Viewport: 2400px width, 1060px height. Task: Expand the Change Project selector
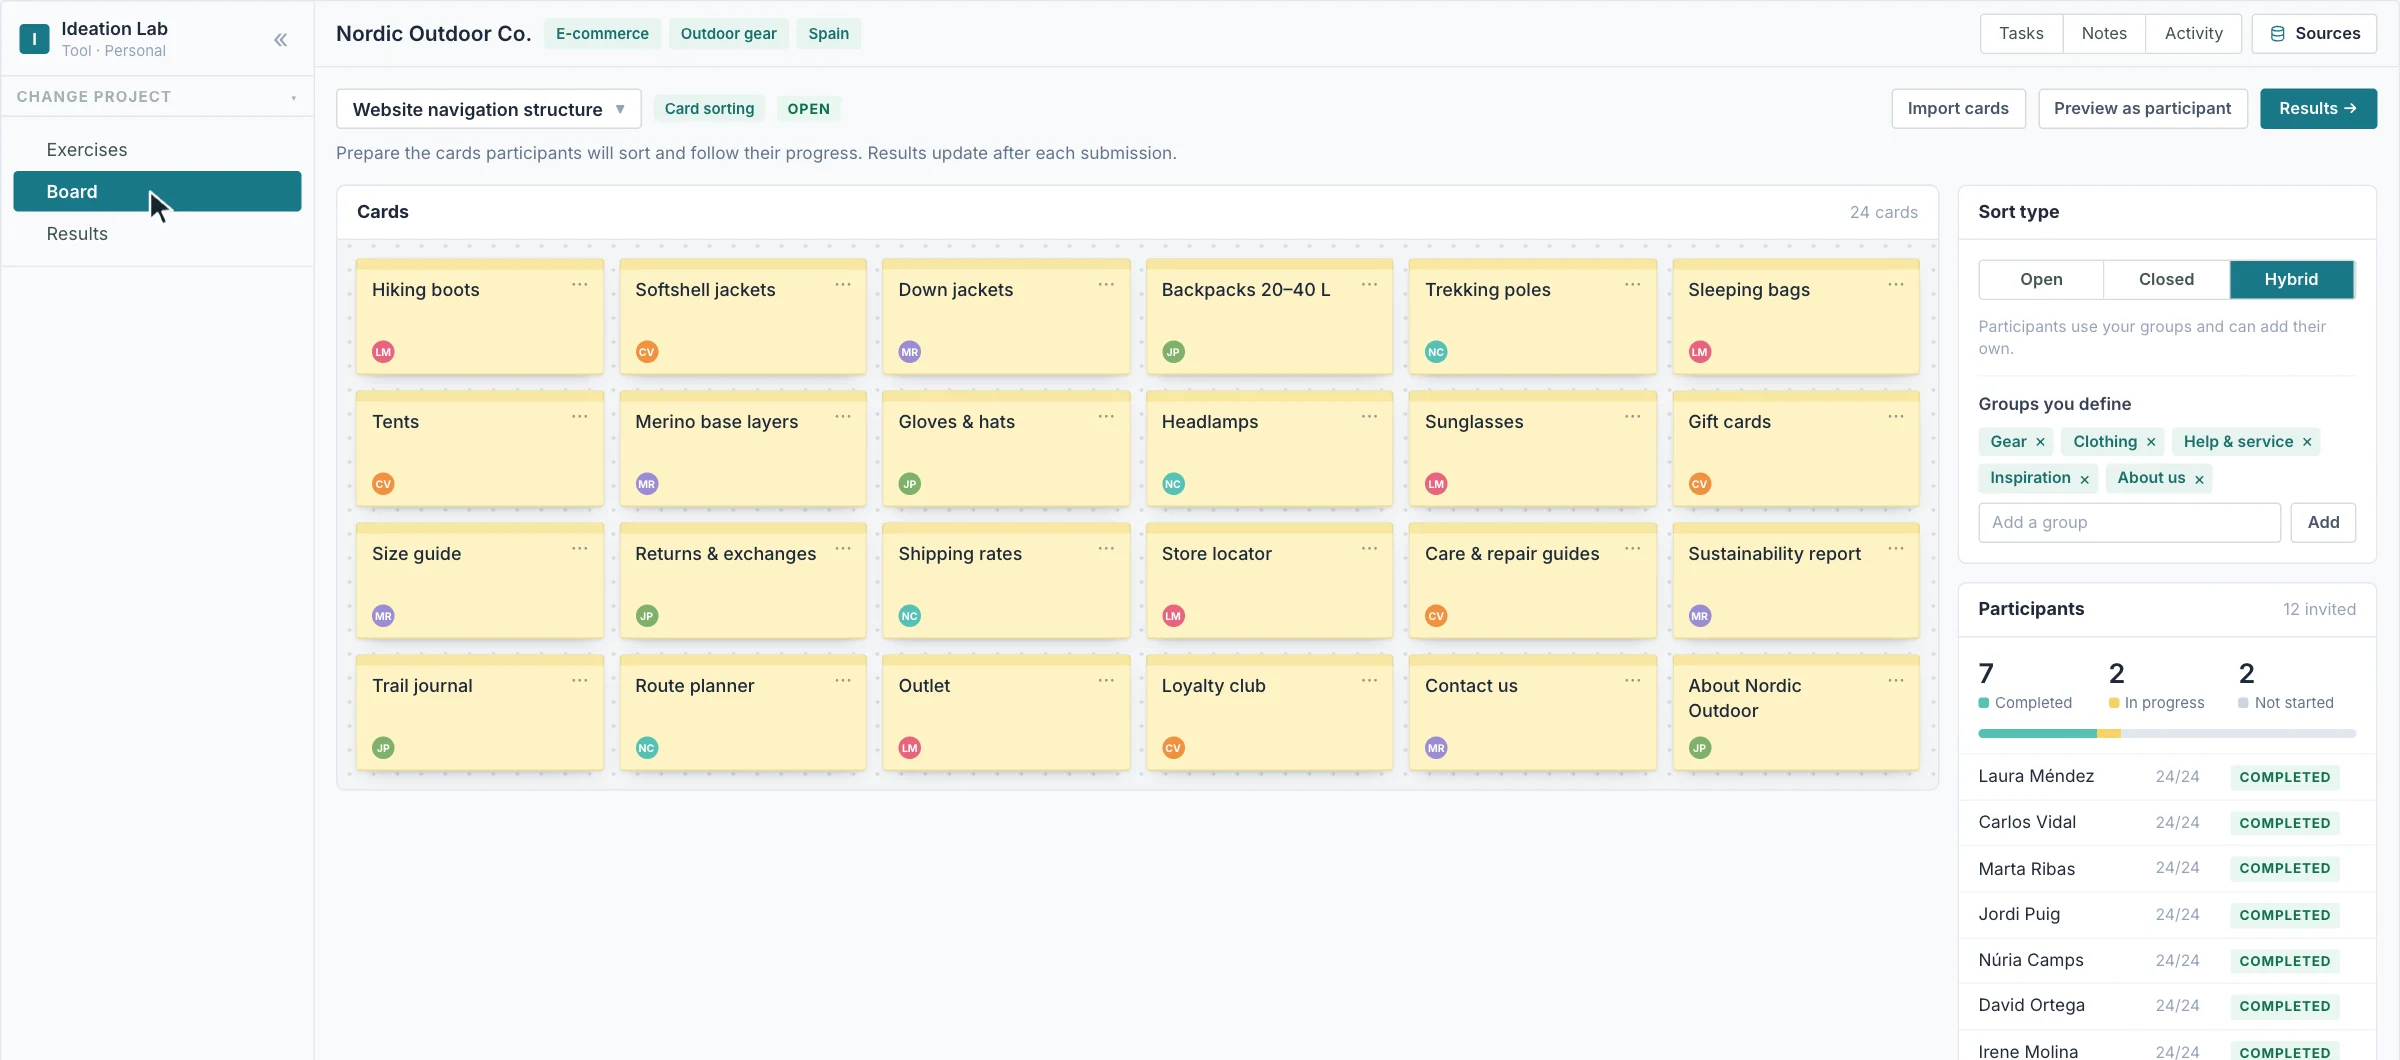tap(157, 97)
